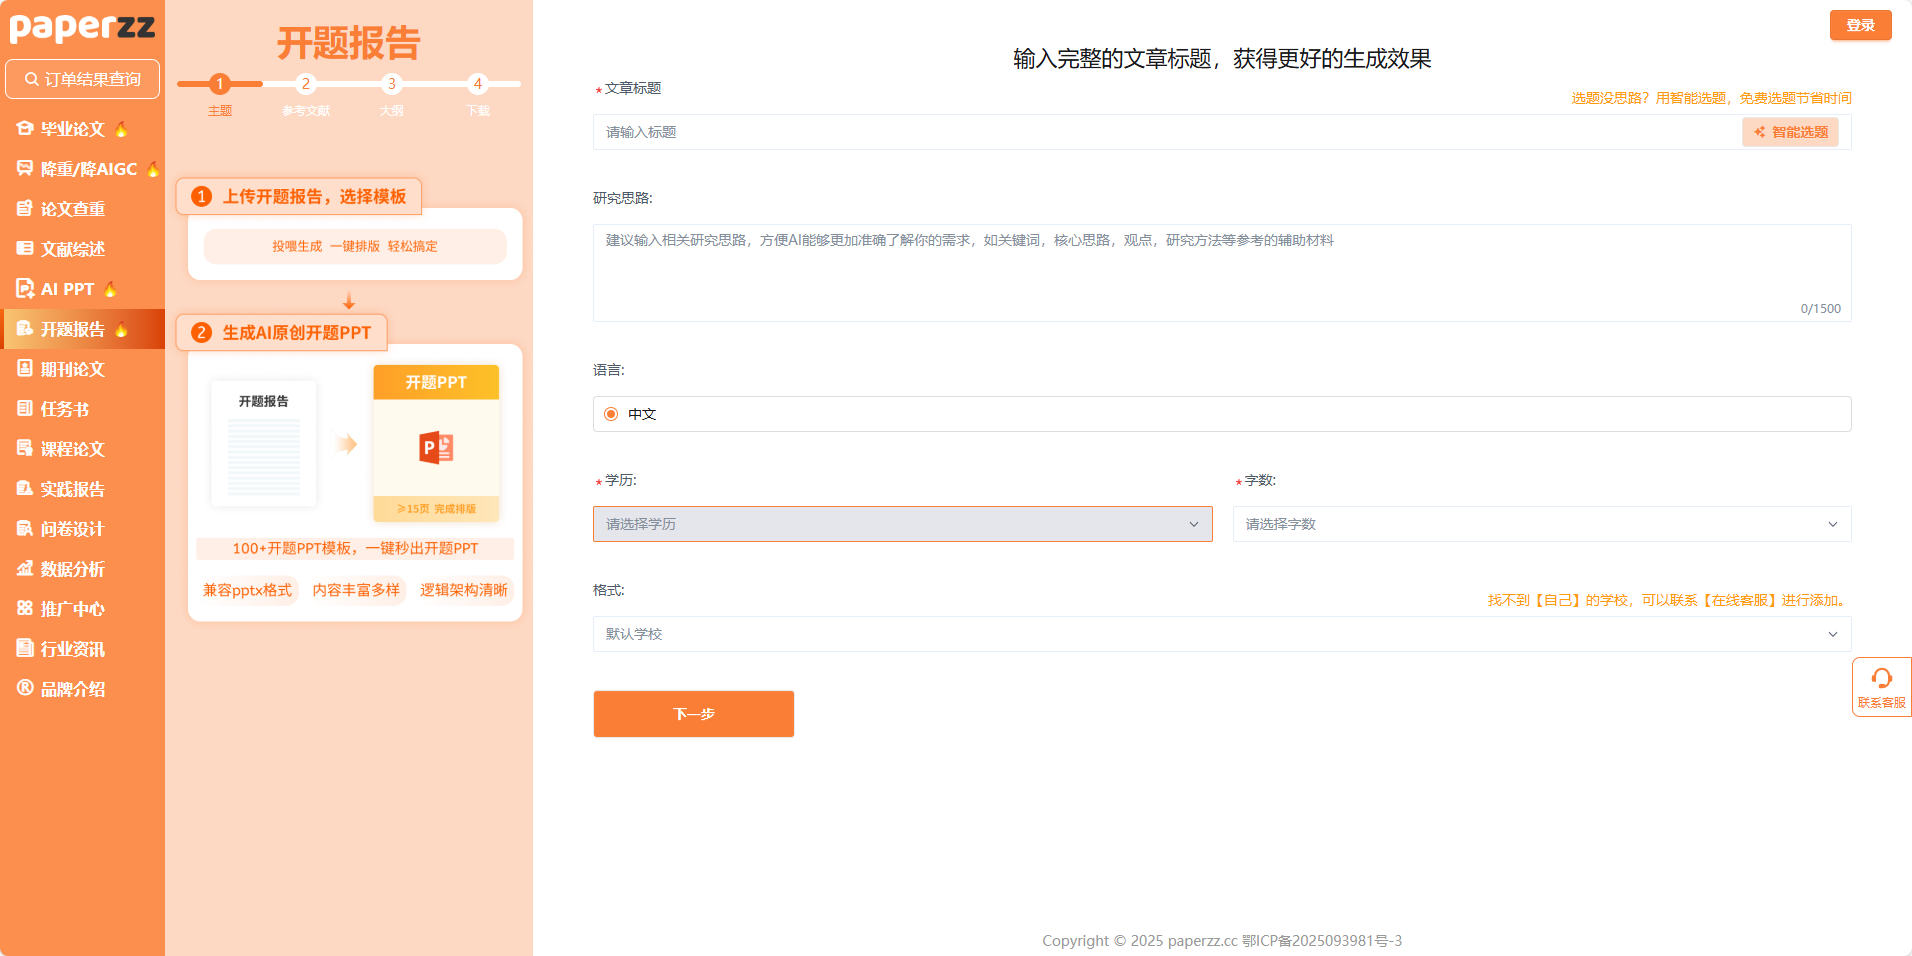Viewport: 1912px width, 956px height.
Task: Open the 请选择字数 word count dropdown
Action: [x=1541, y=524]
